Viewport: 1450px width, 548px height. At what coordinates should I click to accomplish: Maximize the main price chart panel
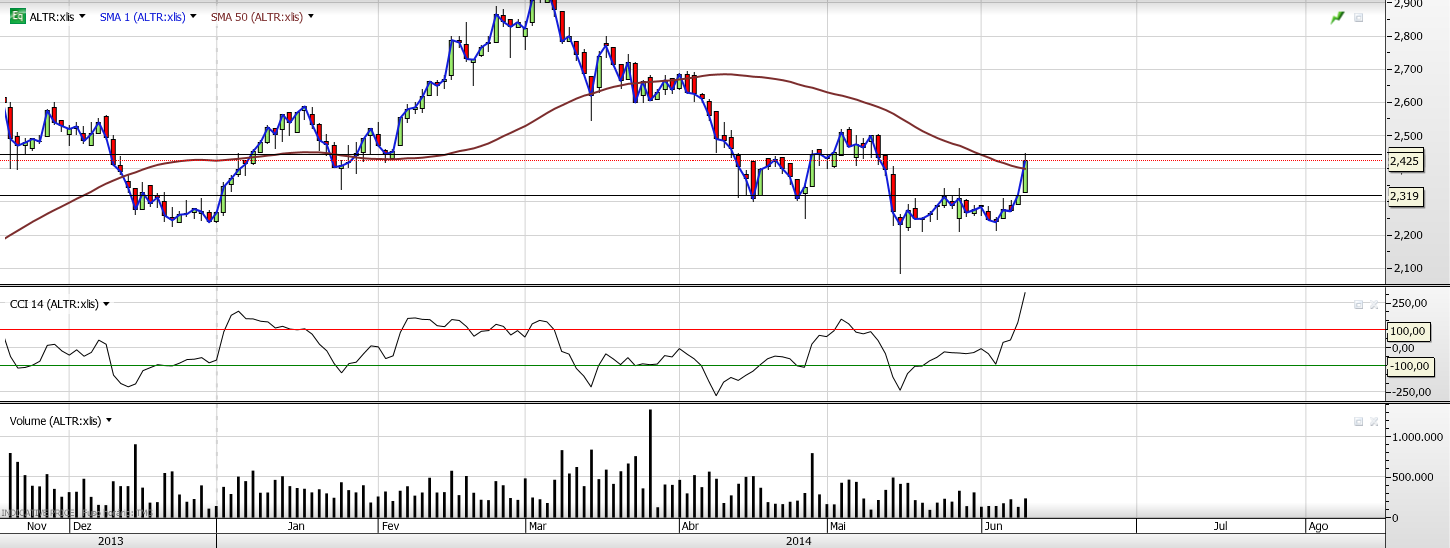click(x=1359, y=17)
